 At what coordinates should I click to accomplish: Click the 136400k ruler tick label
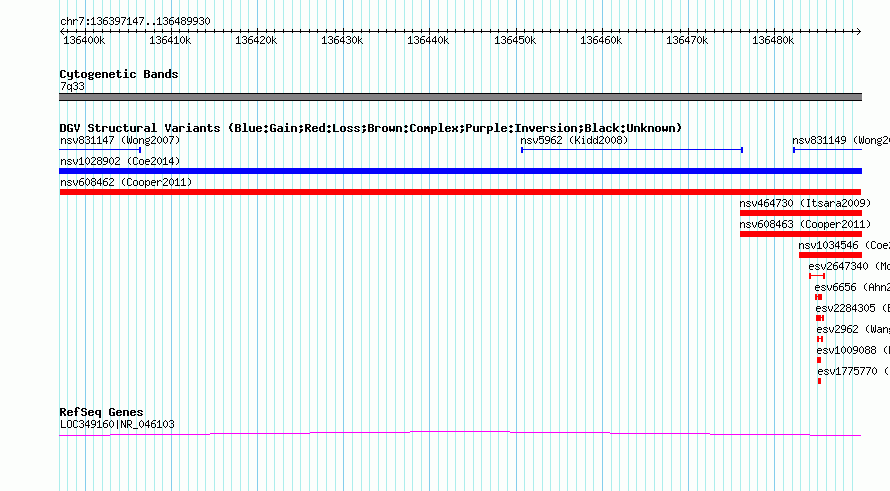click(84, 40)
